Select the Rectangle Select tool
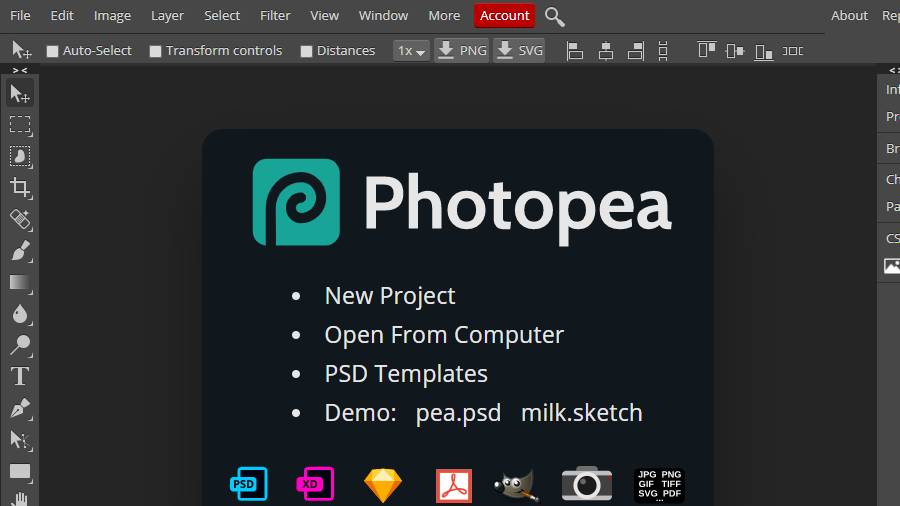900x506 pixels. click(x=20, y=125)
